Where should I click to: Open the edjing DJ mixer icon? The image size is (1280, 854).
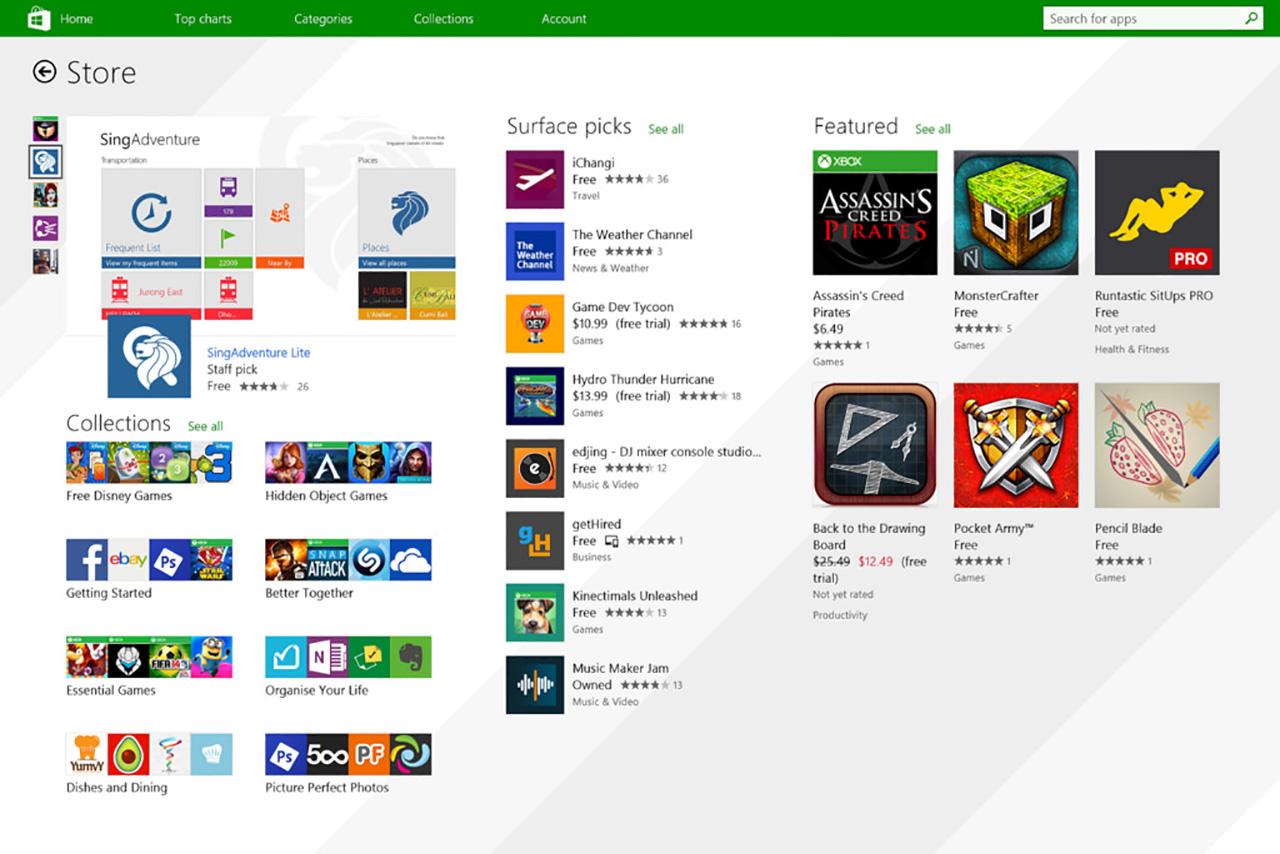535,468
